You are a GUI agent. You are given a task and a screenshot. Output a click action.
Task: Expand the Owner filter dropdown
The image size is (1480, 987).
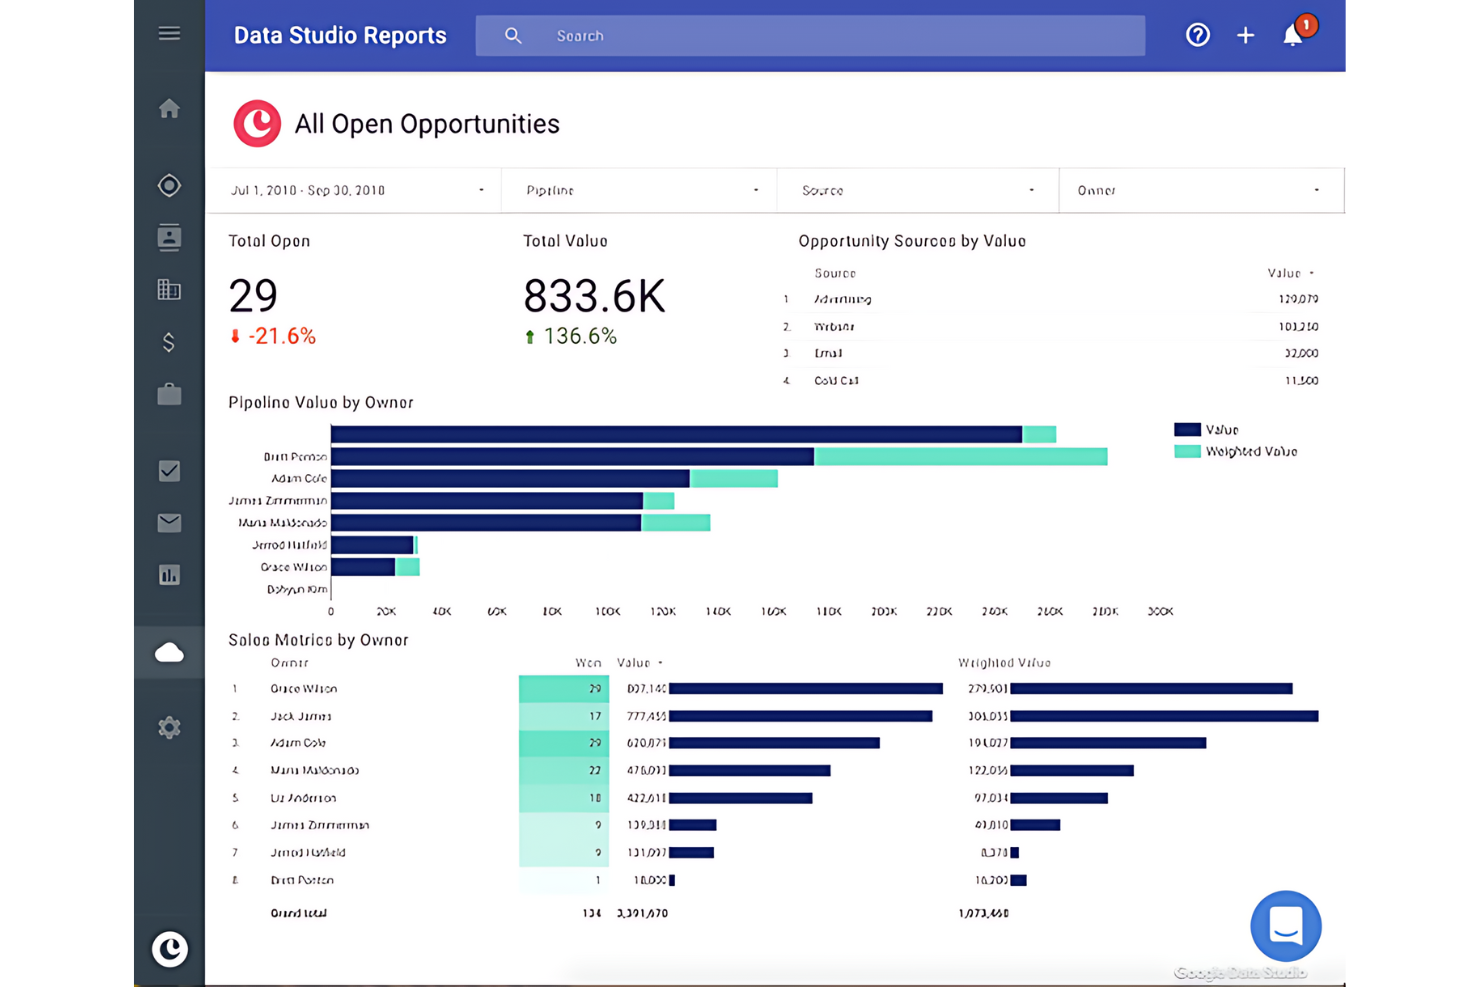(1201, 190)
